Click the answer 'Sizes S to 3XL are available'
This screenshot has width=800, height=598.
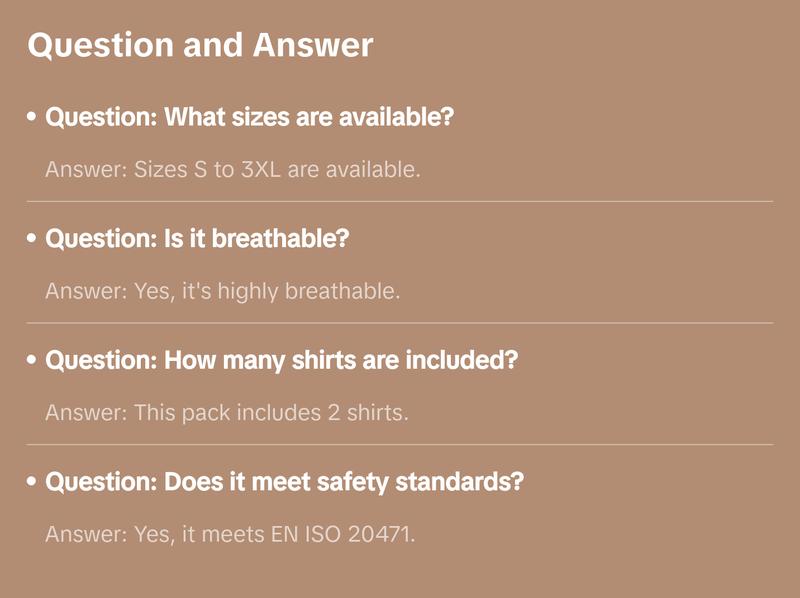(x=232, y=169)
